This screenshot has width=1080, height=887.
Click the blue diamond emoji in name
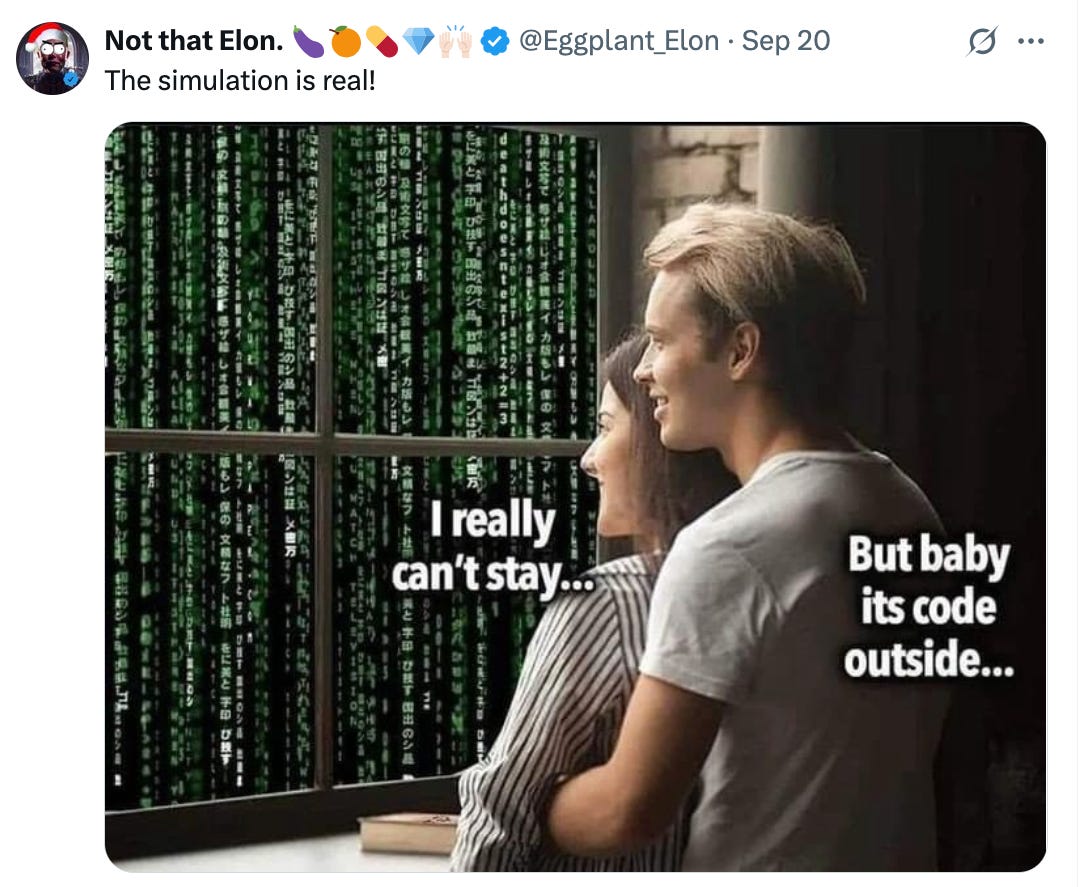(x=418, y=41)
